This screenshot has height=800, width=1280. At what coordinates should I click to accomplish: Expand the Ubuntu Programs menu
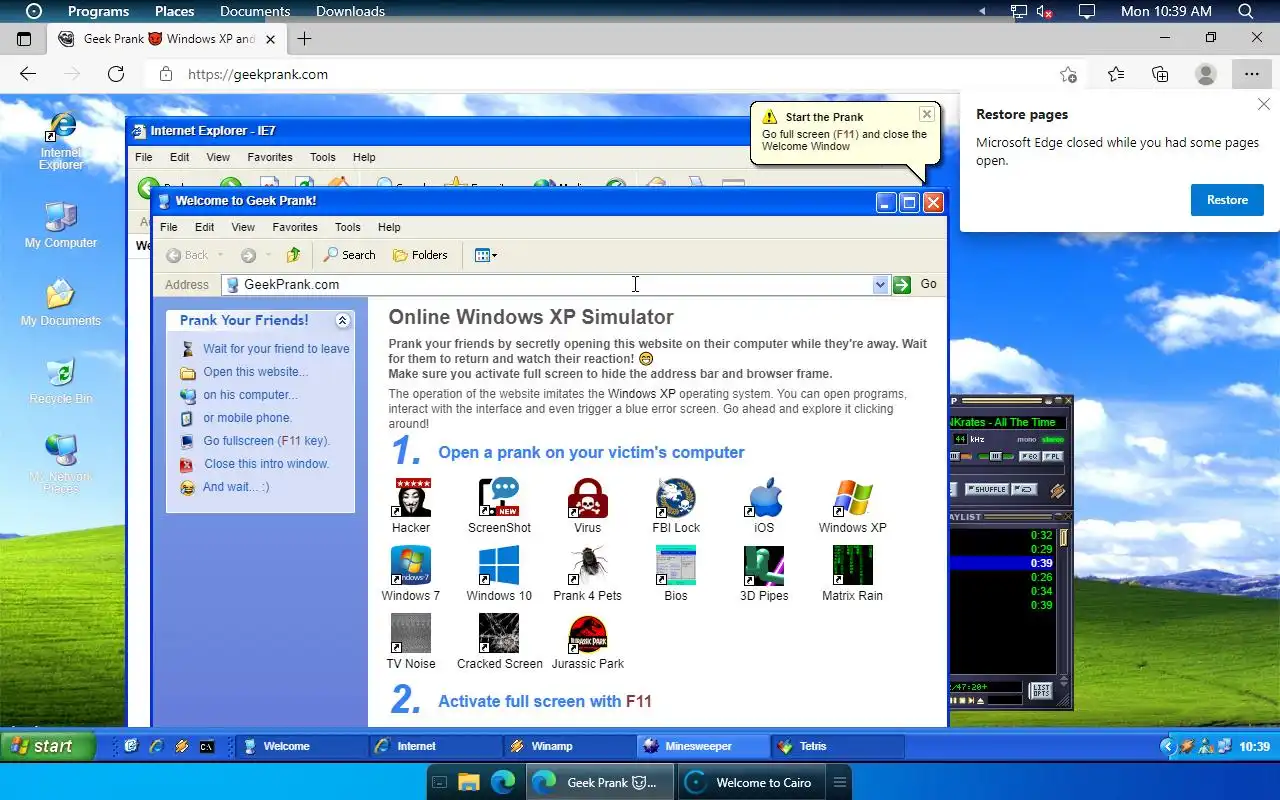(98, 11)
